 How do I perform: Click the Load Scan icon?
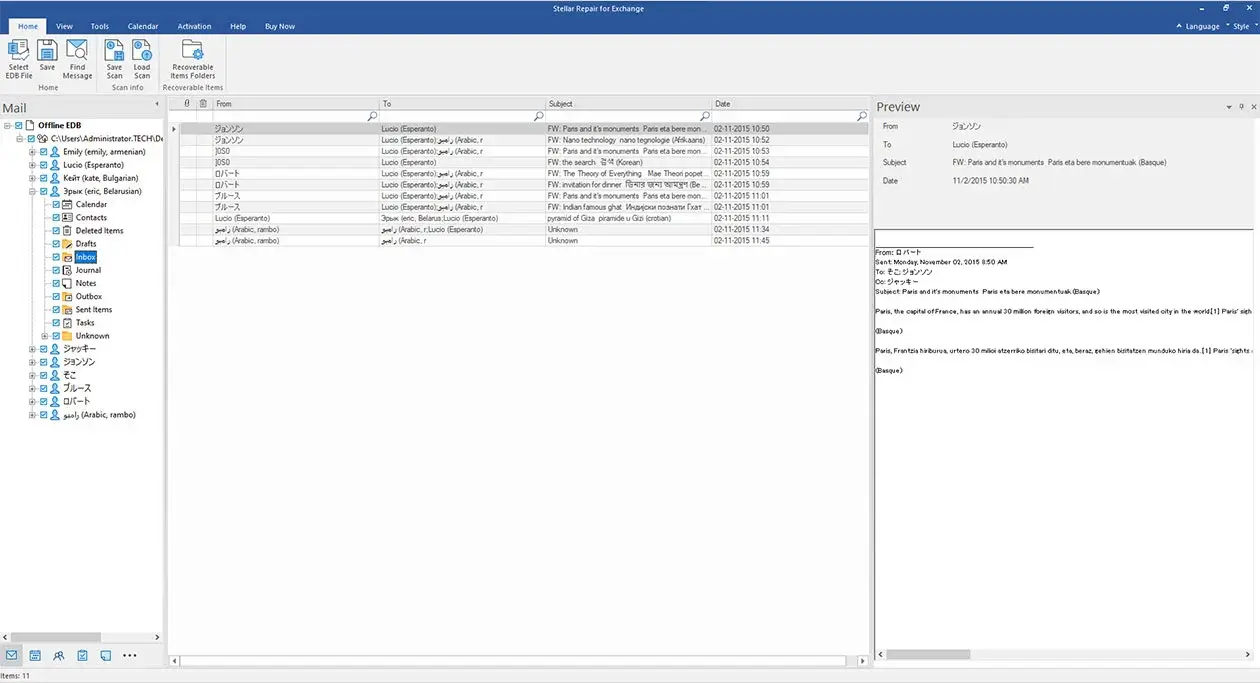tap(141, 59)
